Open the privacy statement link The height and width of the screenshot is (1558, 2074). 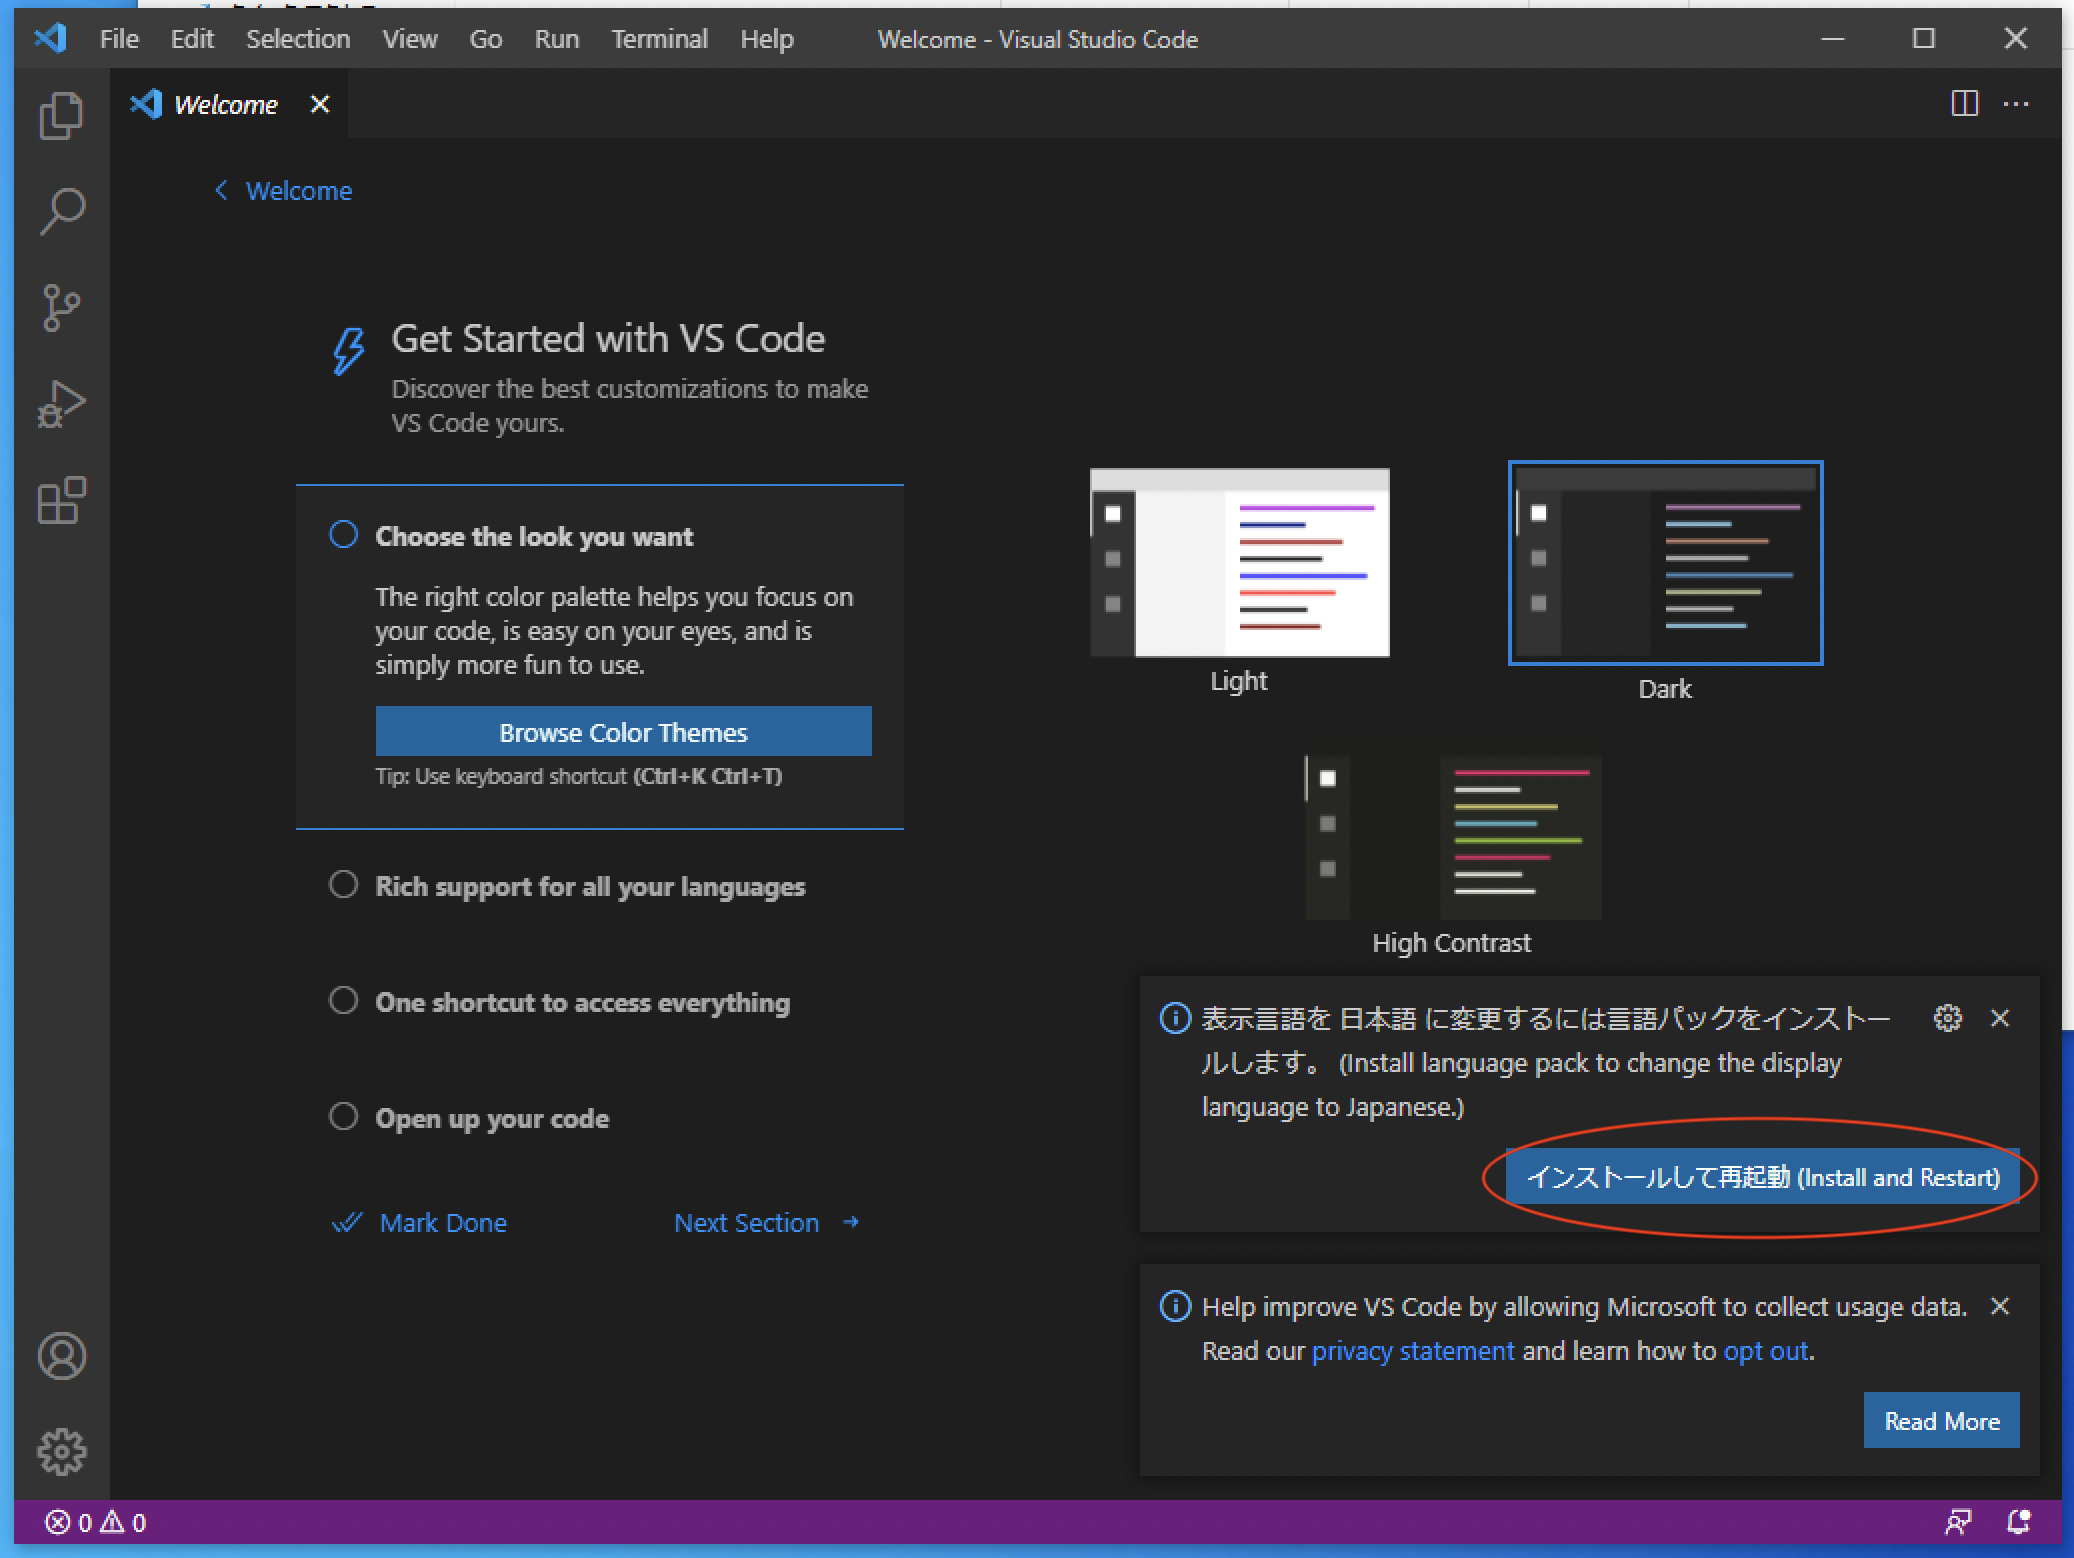coord(1412,1351)
